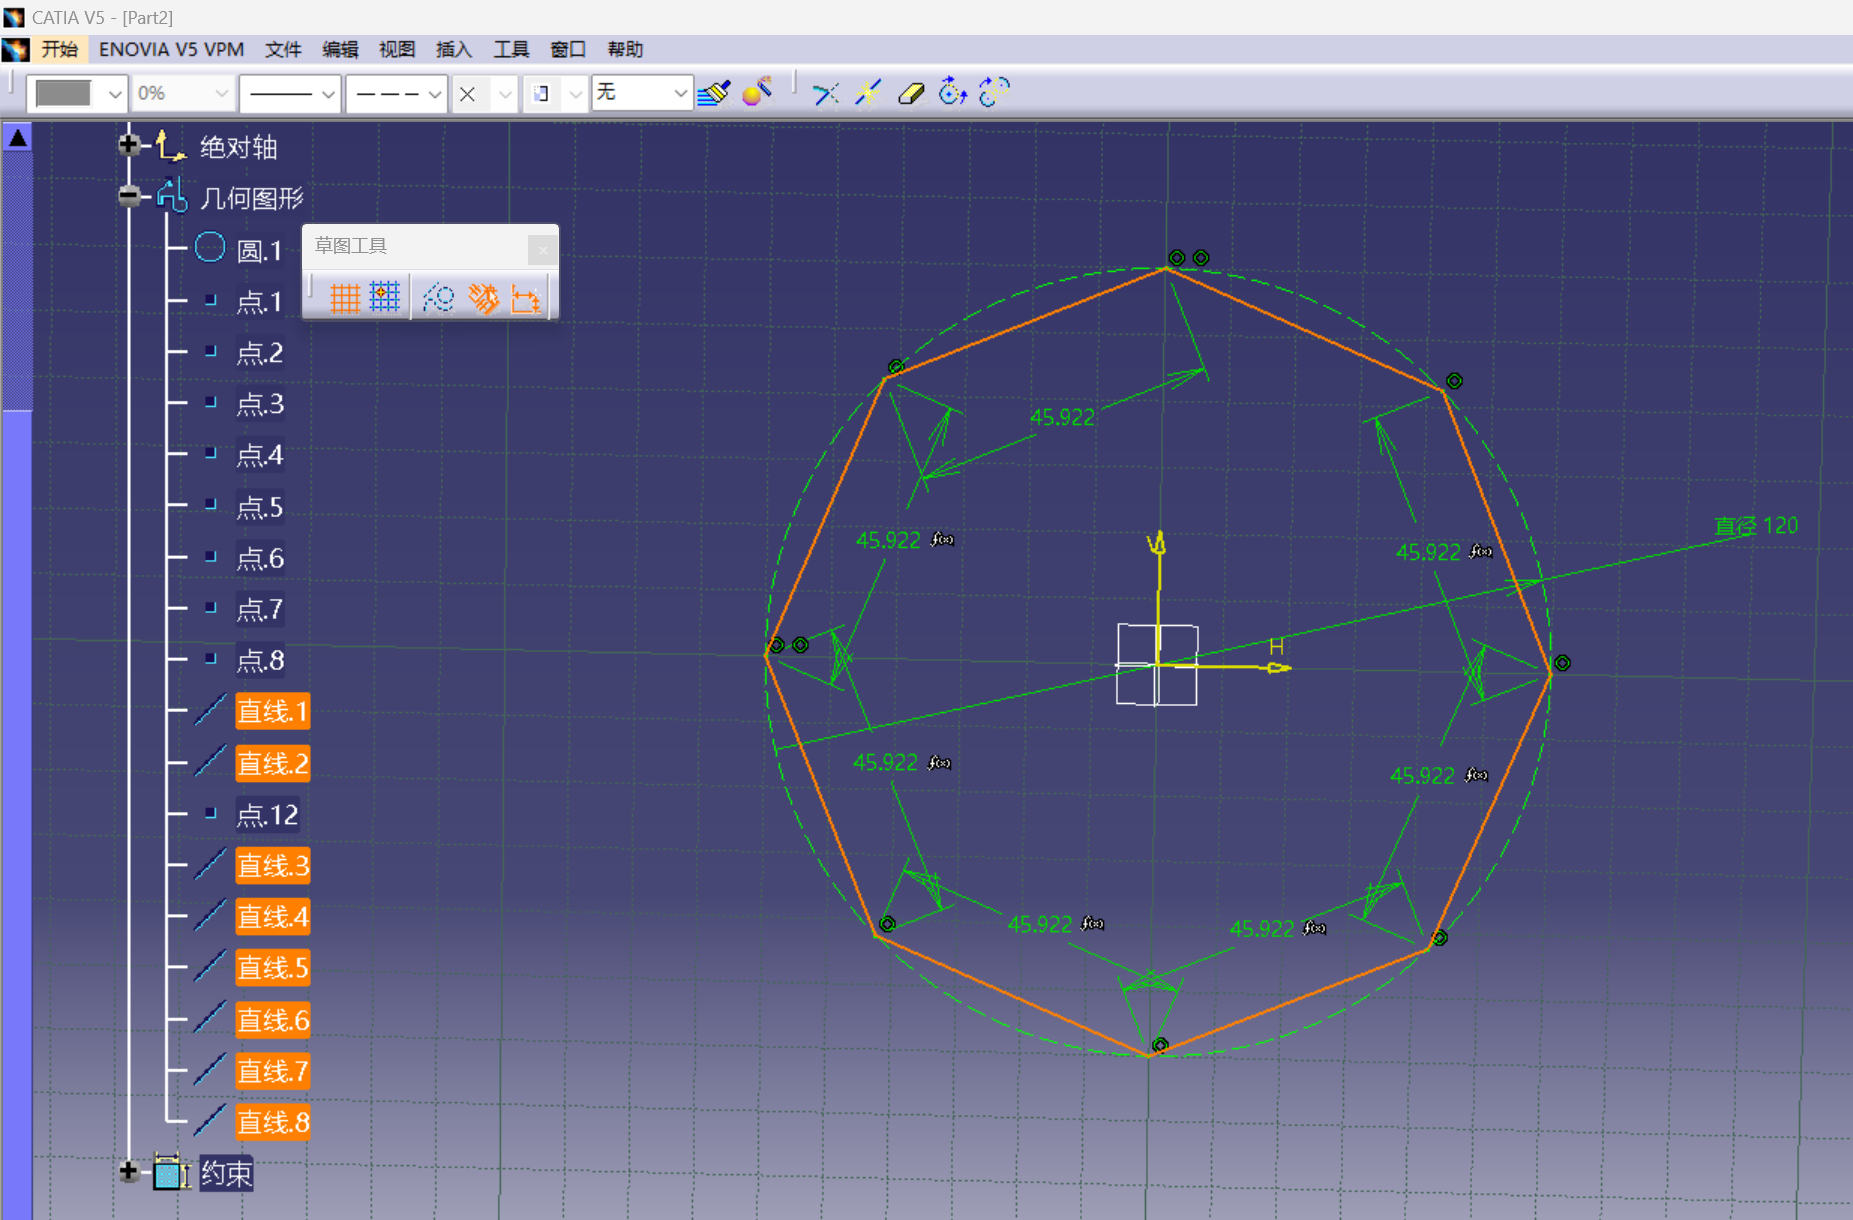Select the Eraser tool icon
The image size is (1853, 1220).
click(x=911, y=94)
